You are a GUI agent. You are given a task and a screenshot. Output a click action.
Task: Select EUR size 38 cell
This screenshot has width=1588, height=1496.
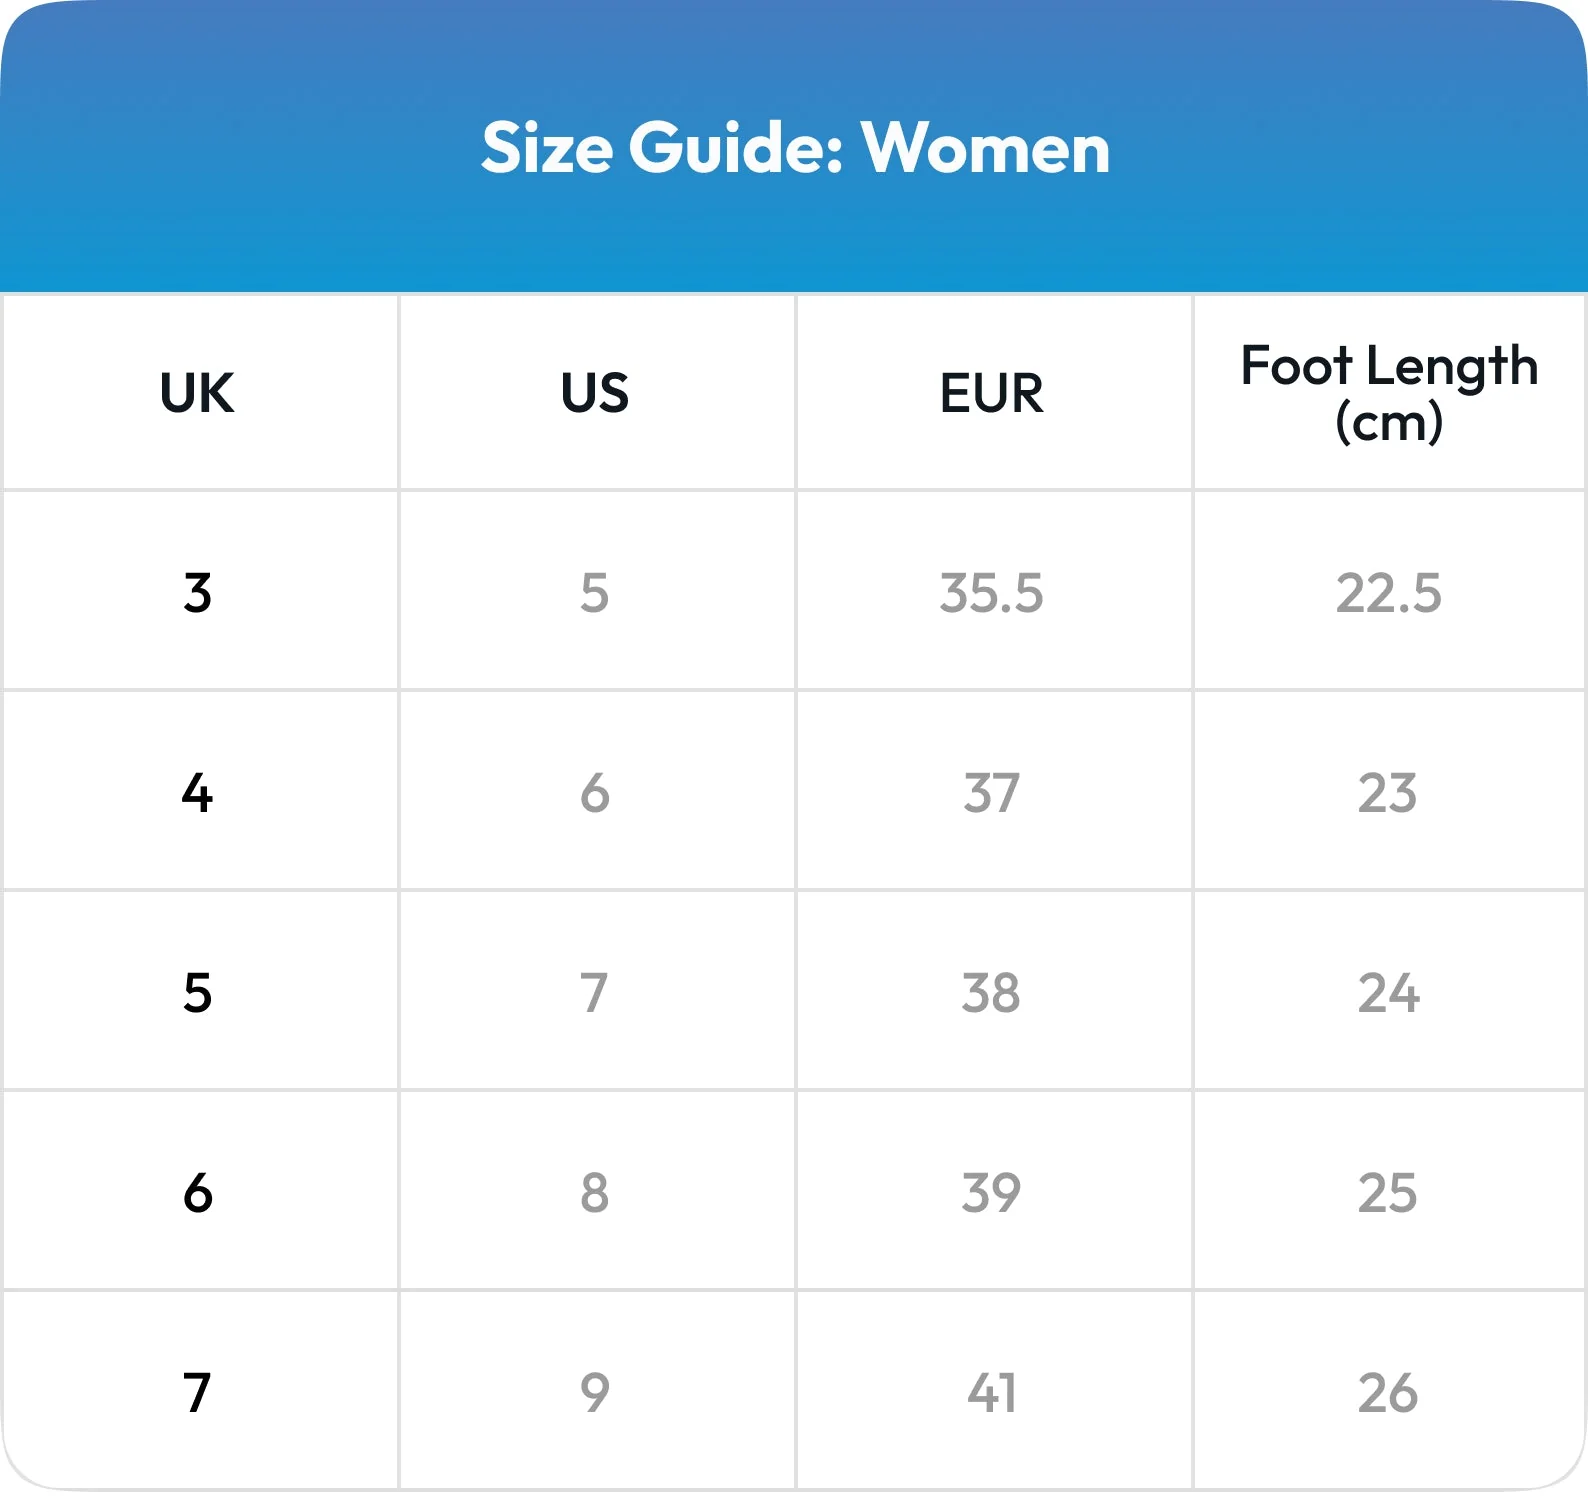(x=992, y=993)
